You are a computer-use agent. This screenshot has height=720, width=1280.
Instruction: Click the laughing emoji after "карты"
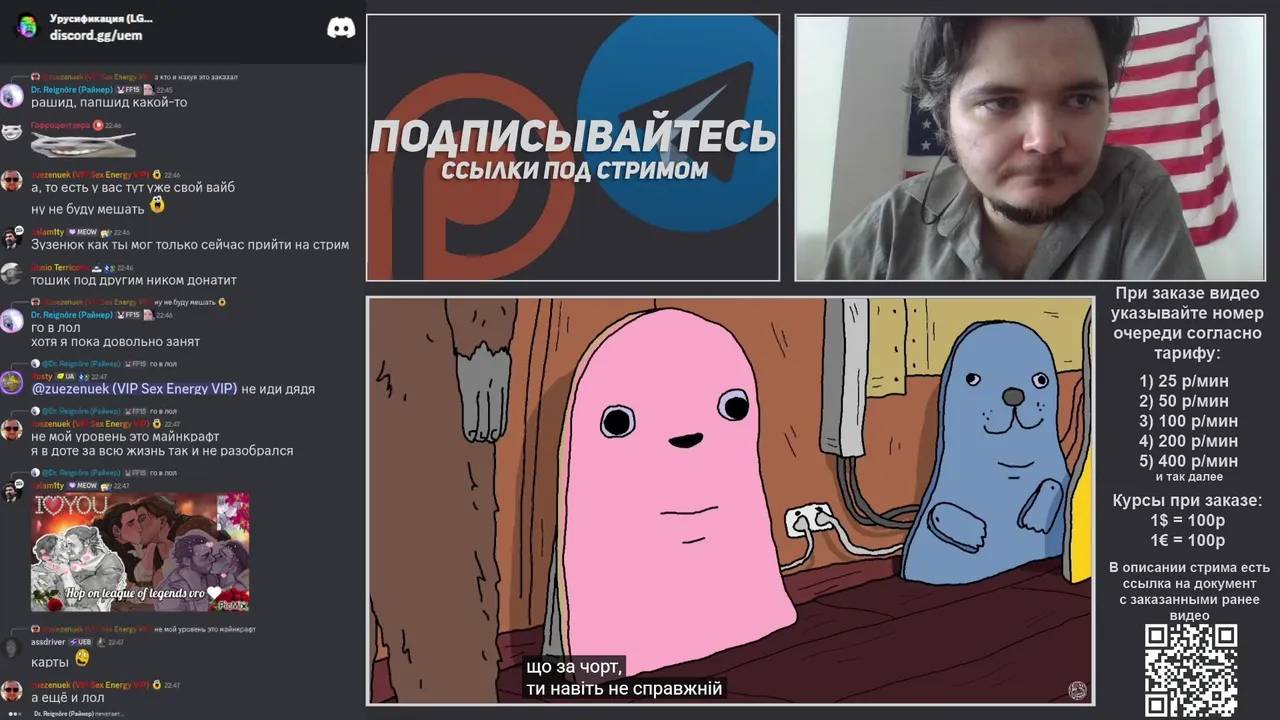pyautogui.click(x=82, y=658)
